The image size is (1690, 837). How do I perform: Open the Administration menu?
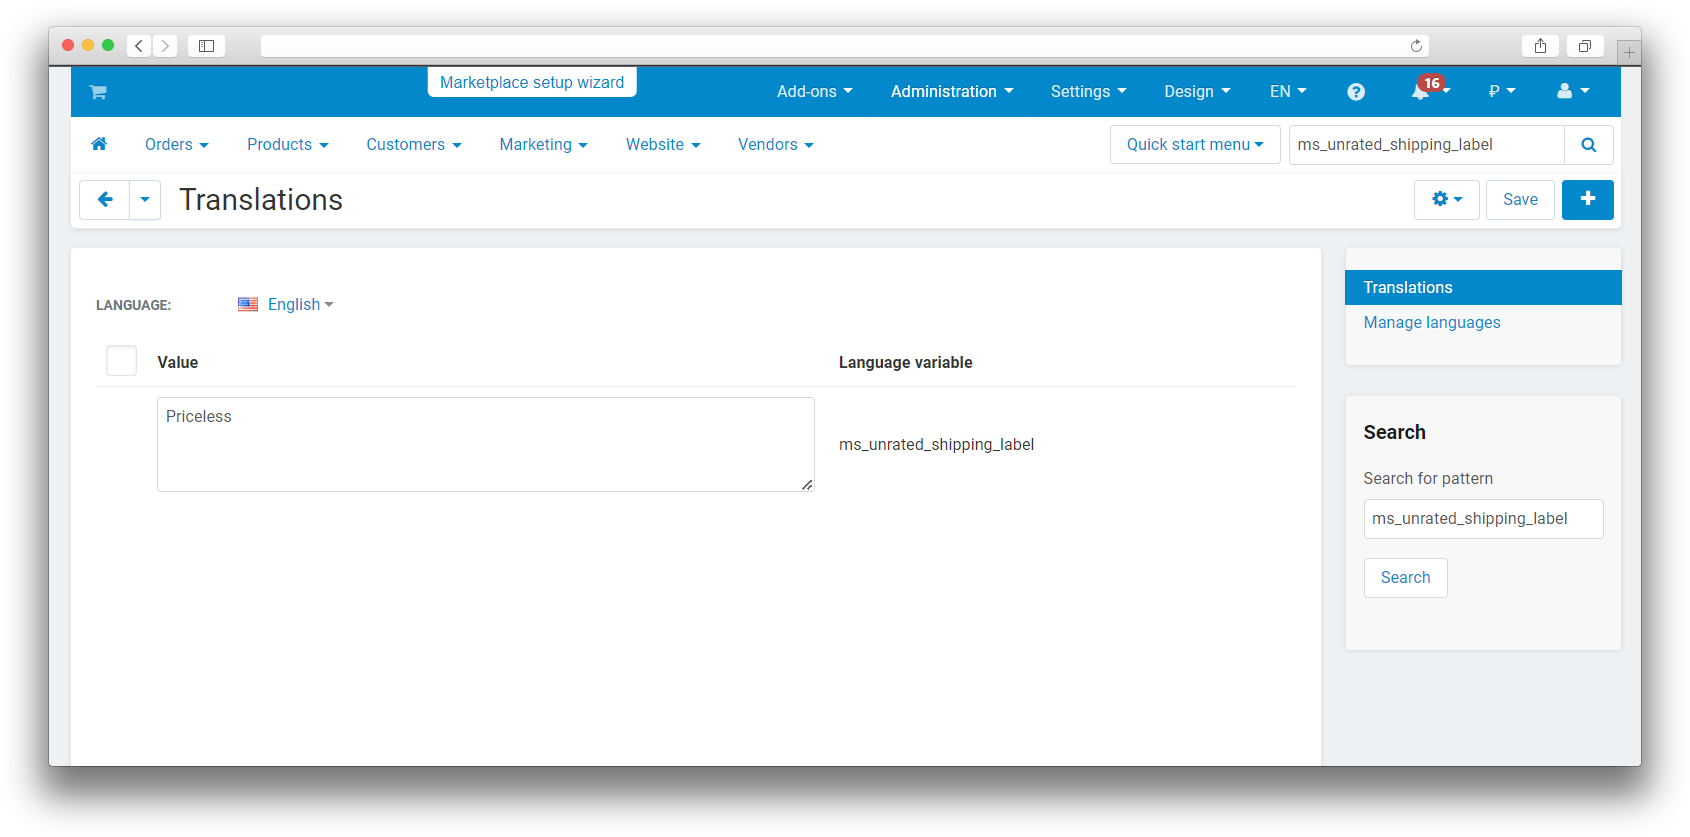(x=951, y=91)
